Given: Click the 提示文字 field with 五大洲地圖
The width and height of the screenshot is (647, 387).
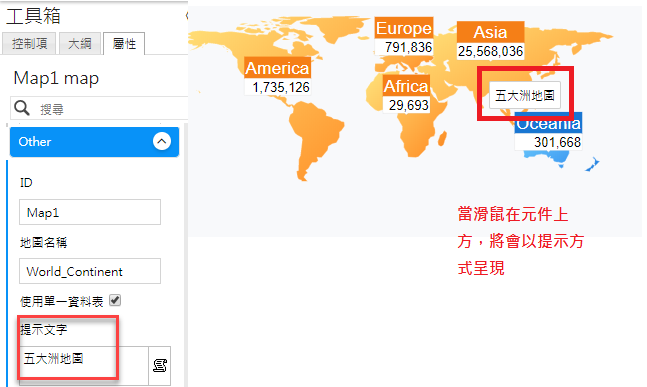Looking at the screenshot, I should coord(84,365).
